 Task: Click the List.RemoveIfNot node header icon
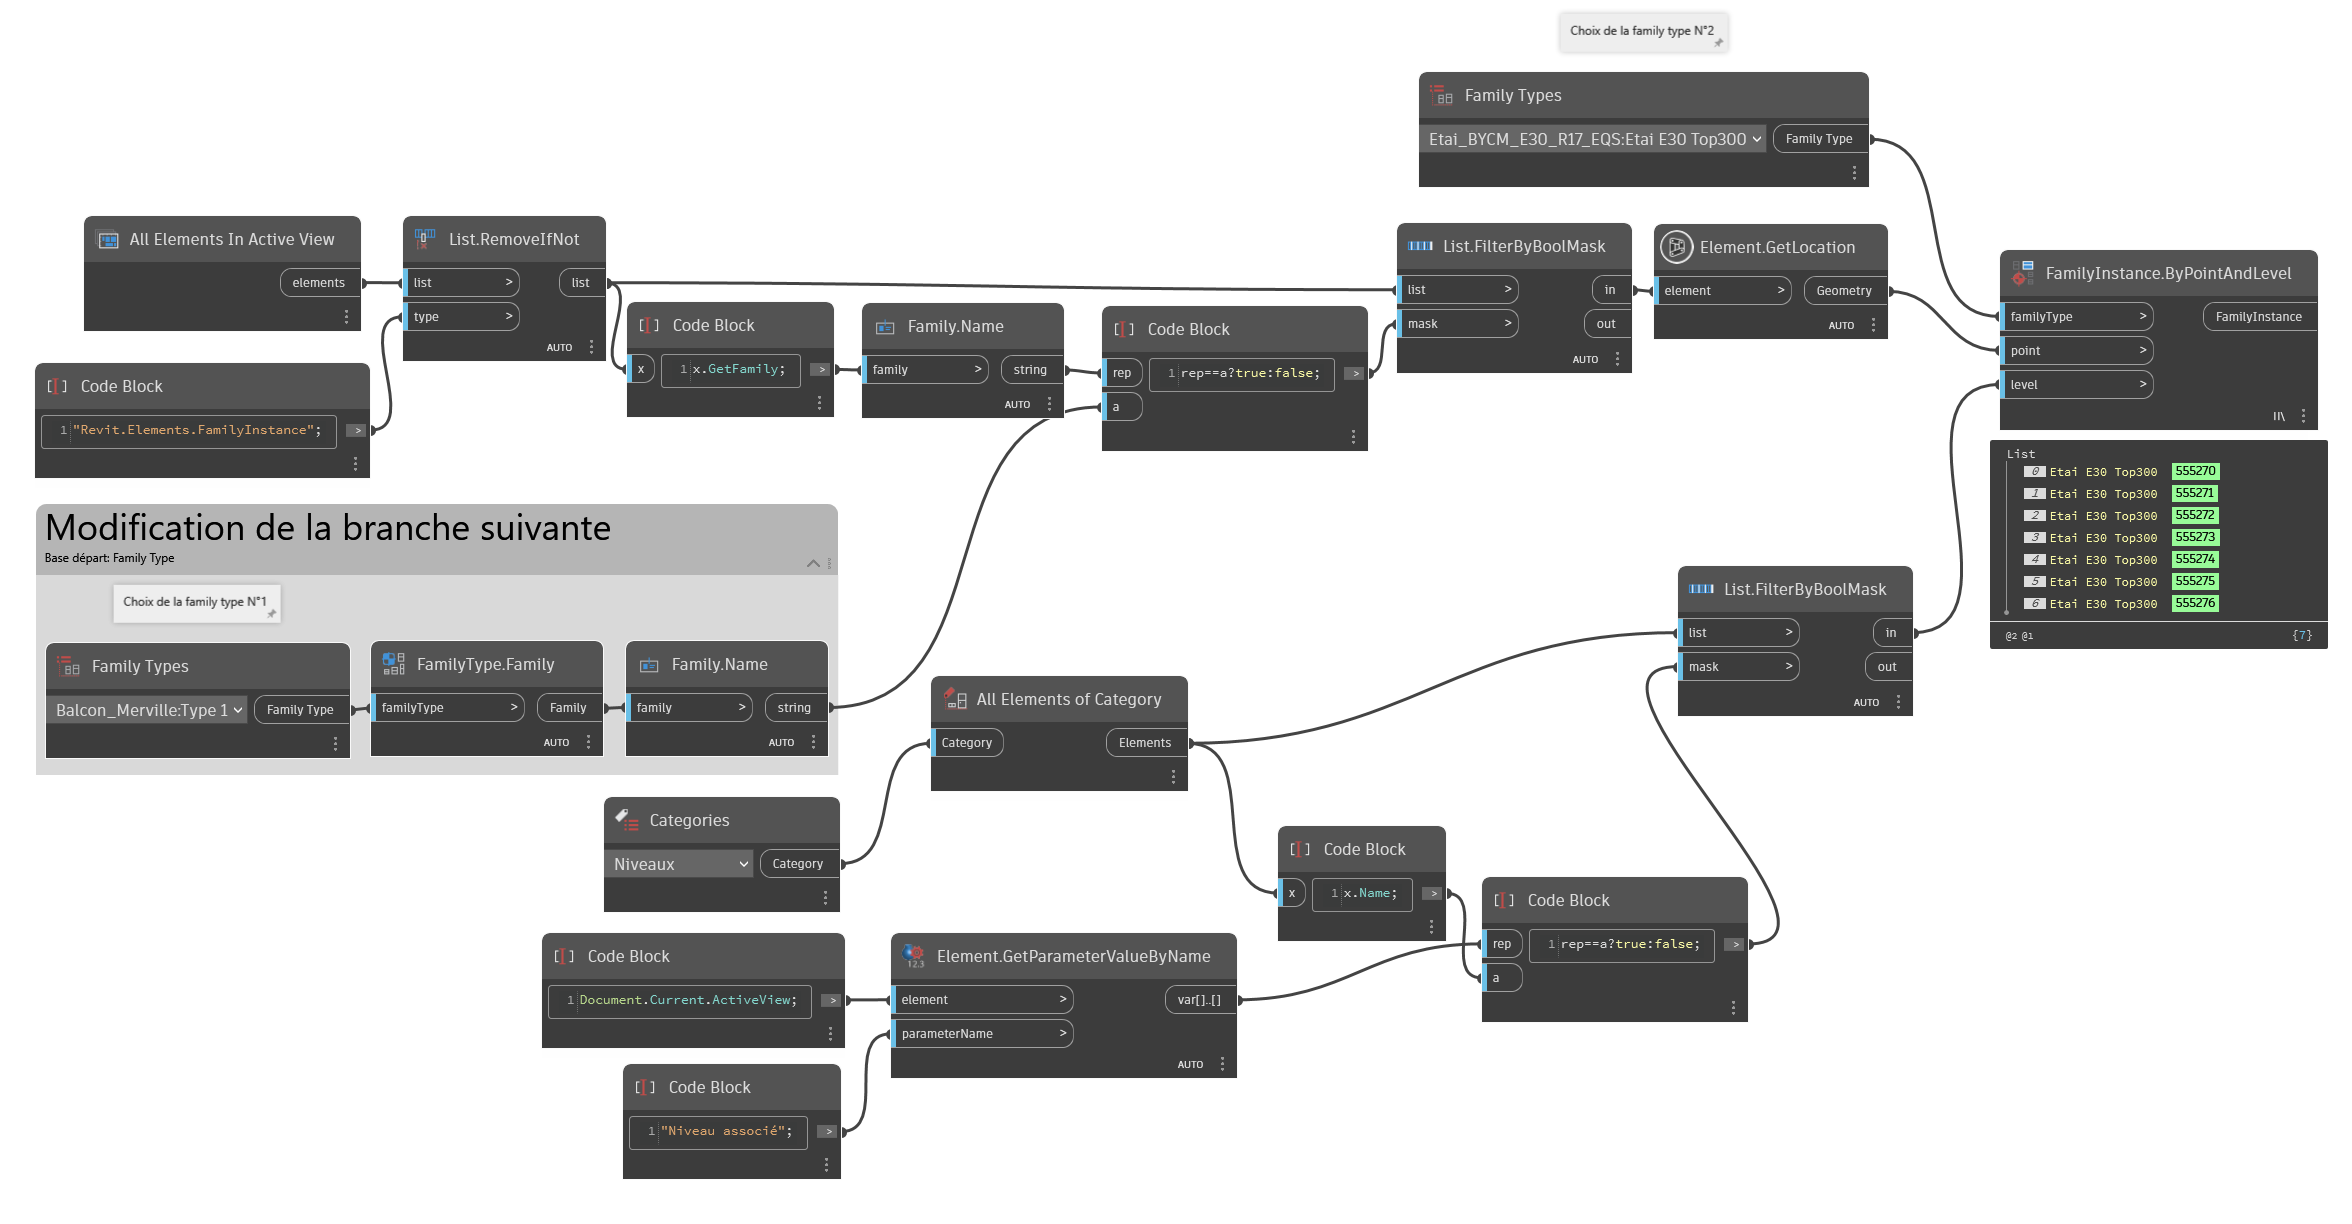click(424, 239)
